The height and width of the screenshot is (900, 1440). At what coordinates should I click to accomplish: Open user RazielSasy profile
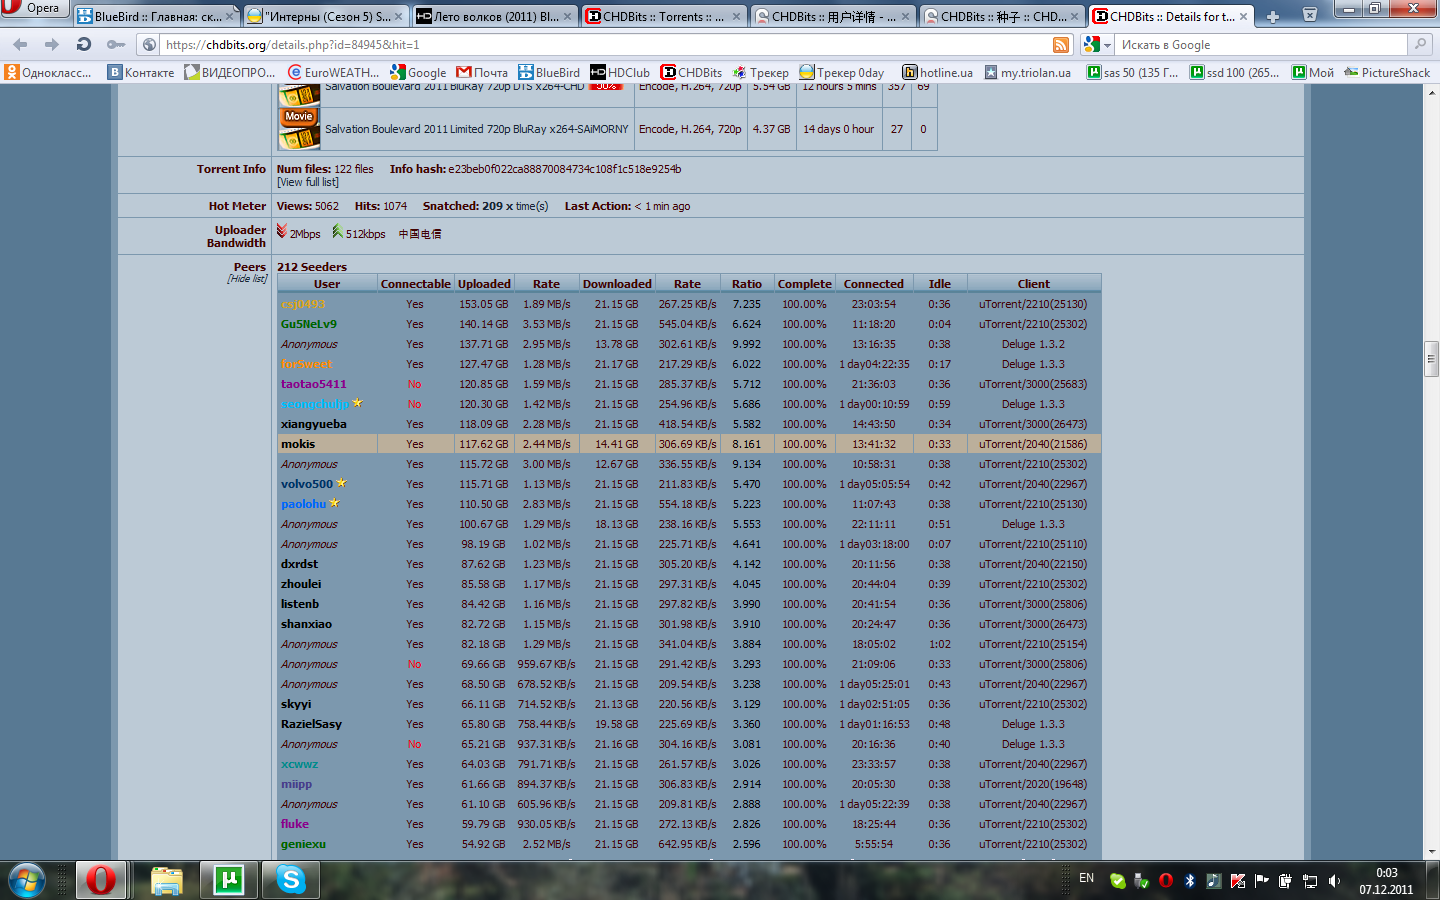[x=311, y=724]
